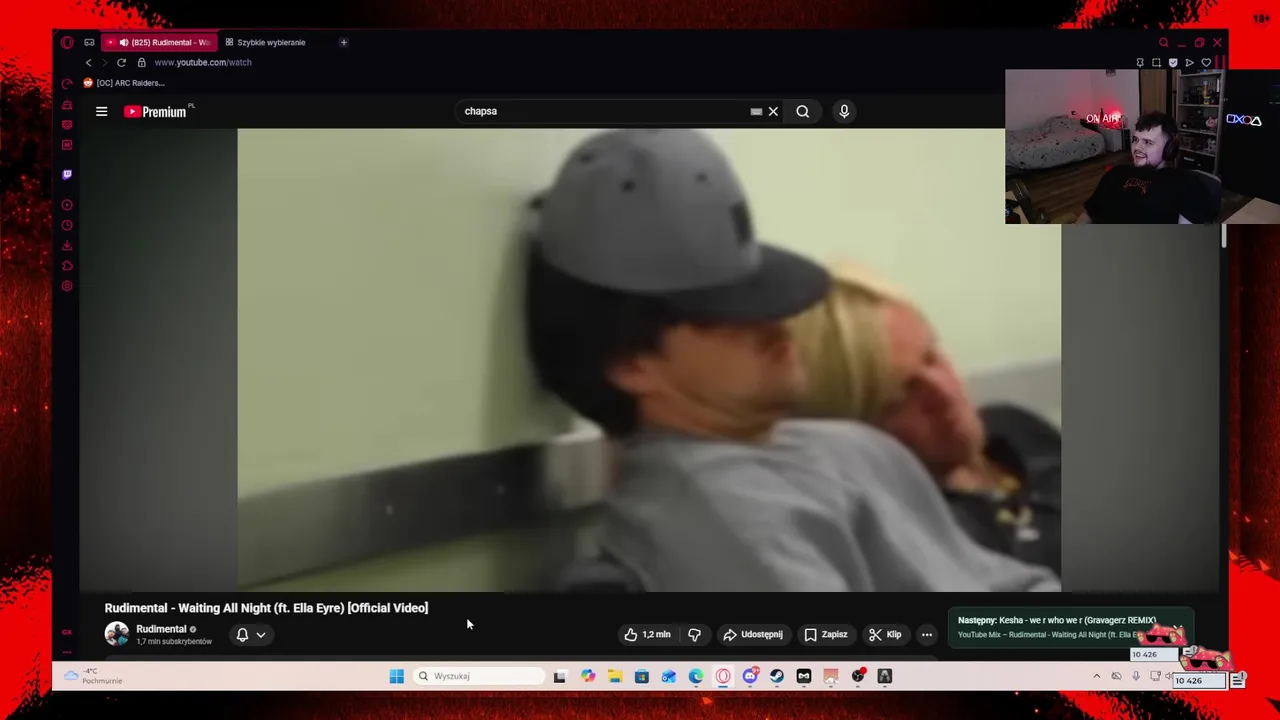Viewport: 1280px width, 720px height.
Task: Go back in browser history
Action: click(88, 62)
